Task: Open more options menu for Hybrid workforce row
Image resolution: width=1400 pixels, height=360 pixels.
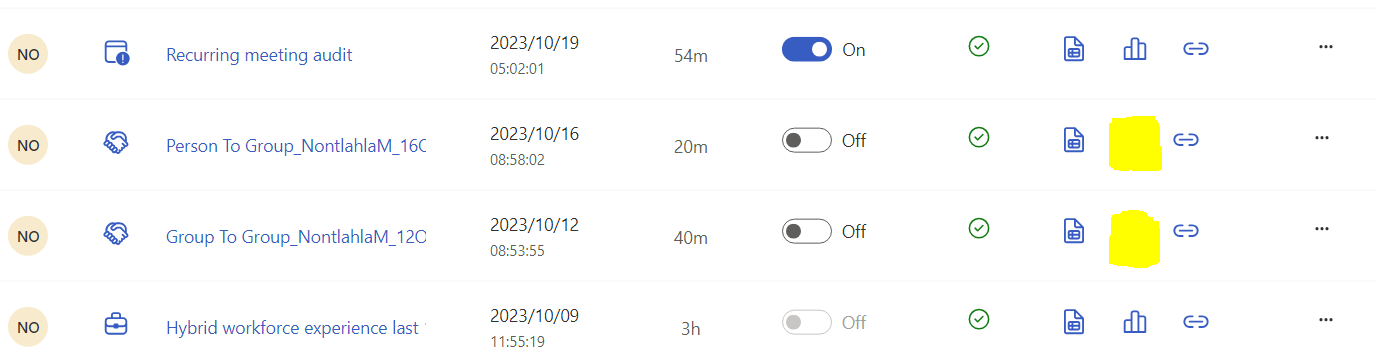Action: (1326, 320)
